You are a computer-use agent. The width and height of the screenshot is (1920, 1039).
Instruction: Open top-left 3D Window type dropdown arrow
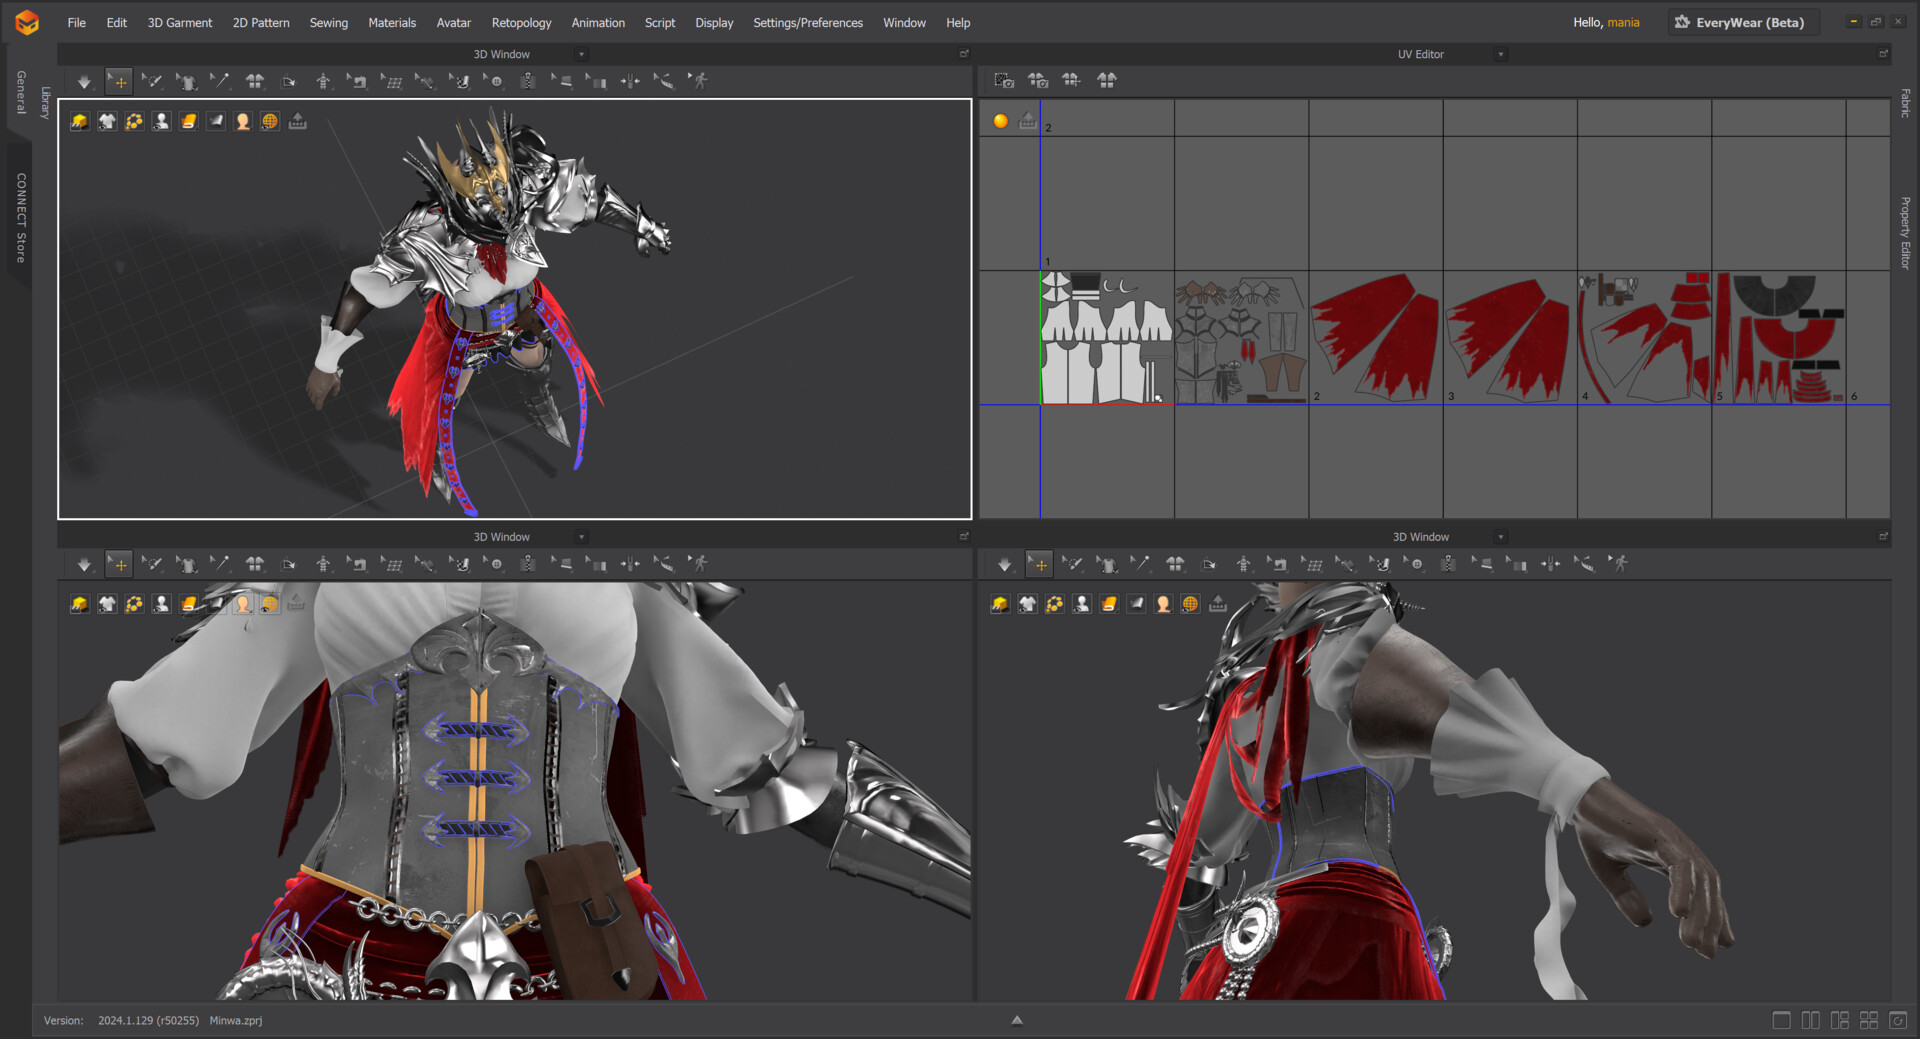coord(581,55)
